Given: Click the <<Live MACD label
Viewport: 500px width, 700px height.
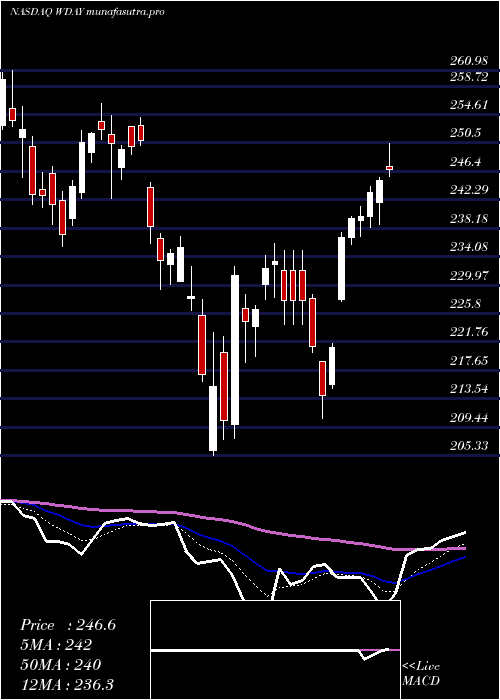Looking at the screenshot, I should [x=421, y=674].
